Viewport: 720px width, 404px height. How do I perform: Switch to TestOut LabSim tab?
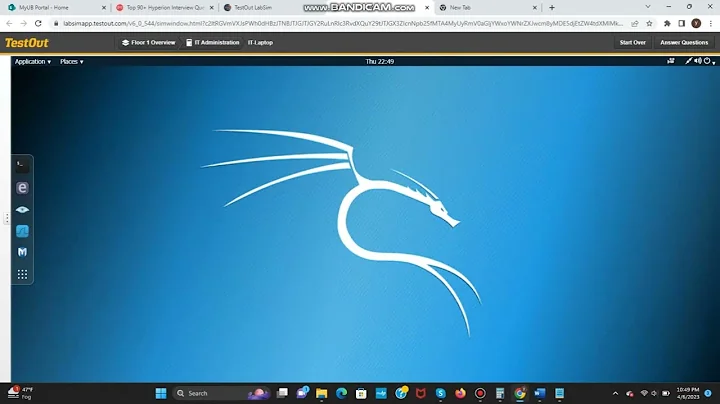coord(253,8)
